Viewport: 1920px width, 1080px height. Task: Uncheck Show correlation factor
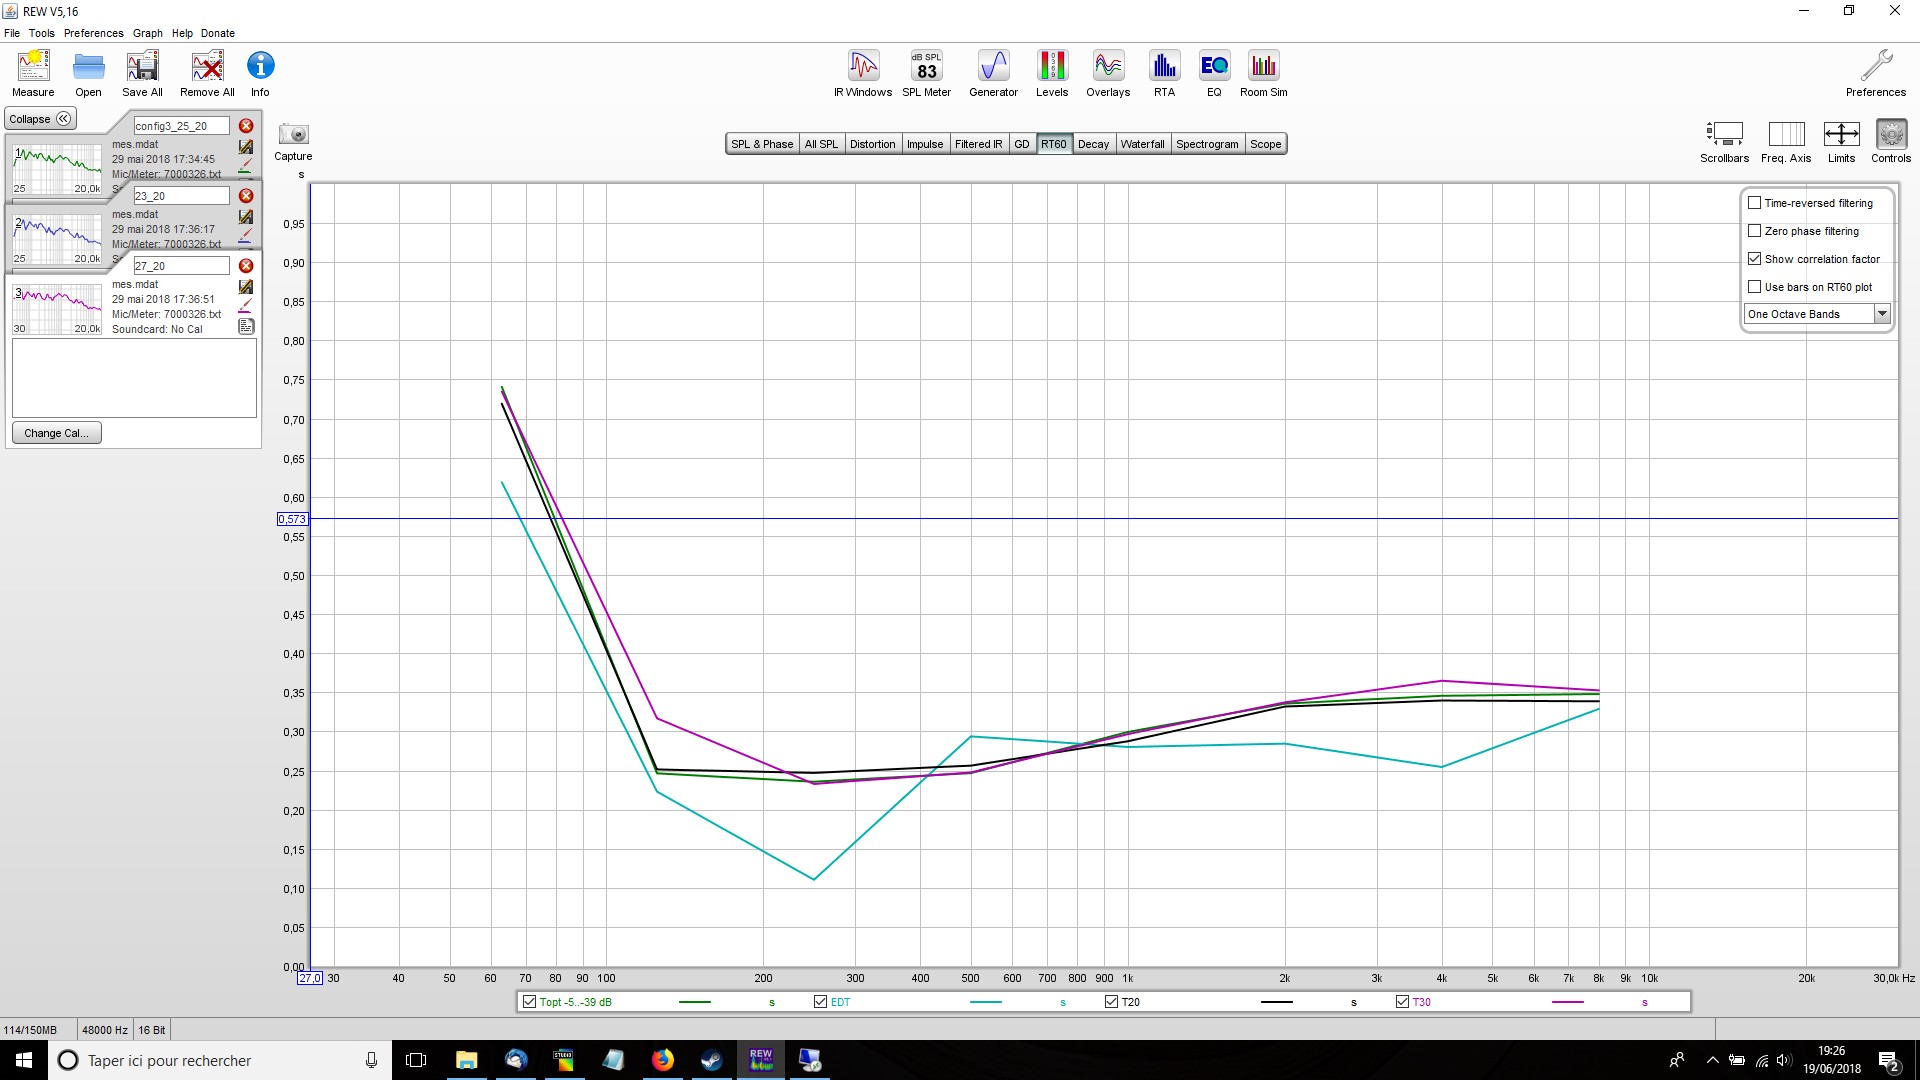click(1754, 259)
